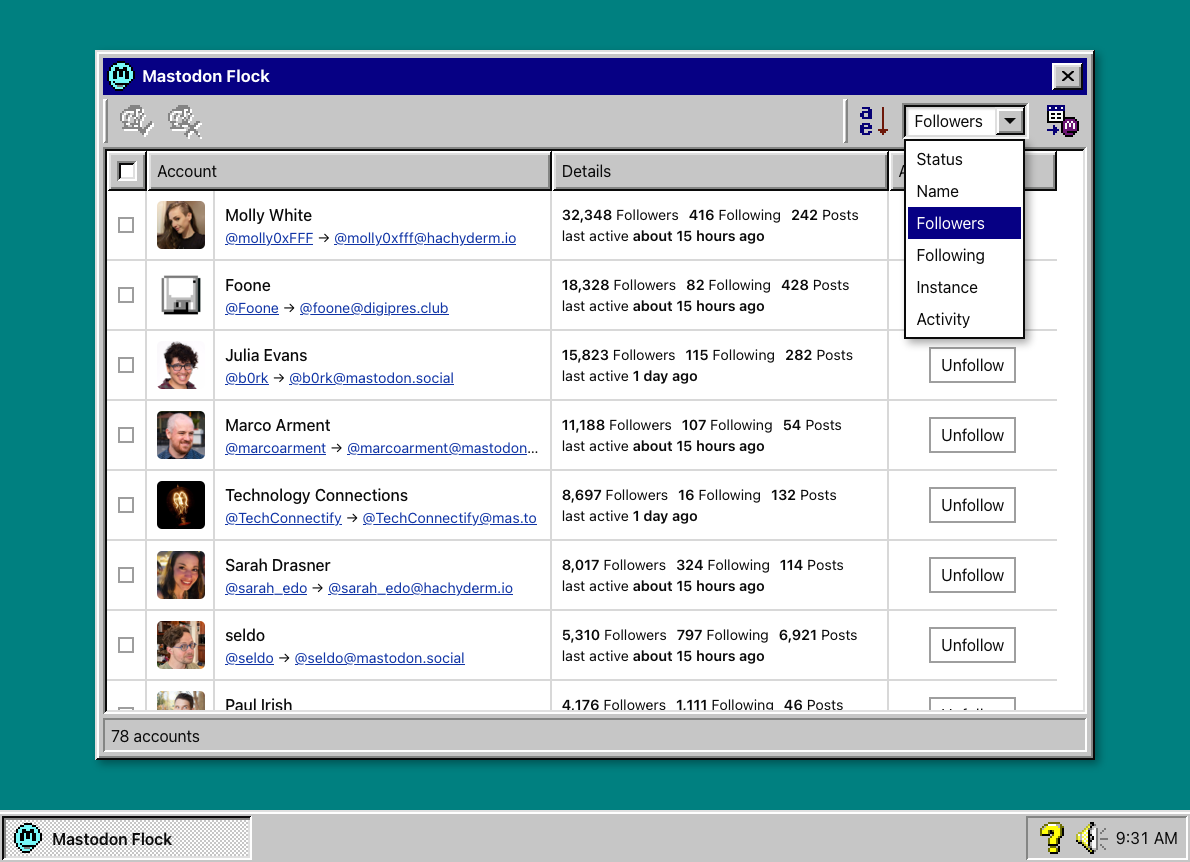Open the help question mark tray icon

point(1051,838)
